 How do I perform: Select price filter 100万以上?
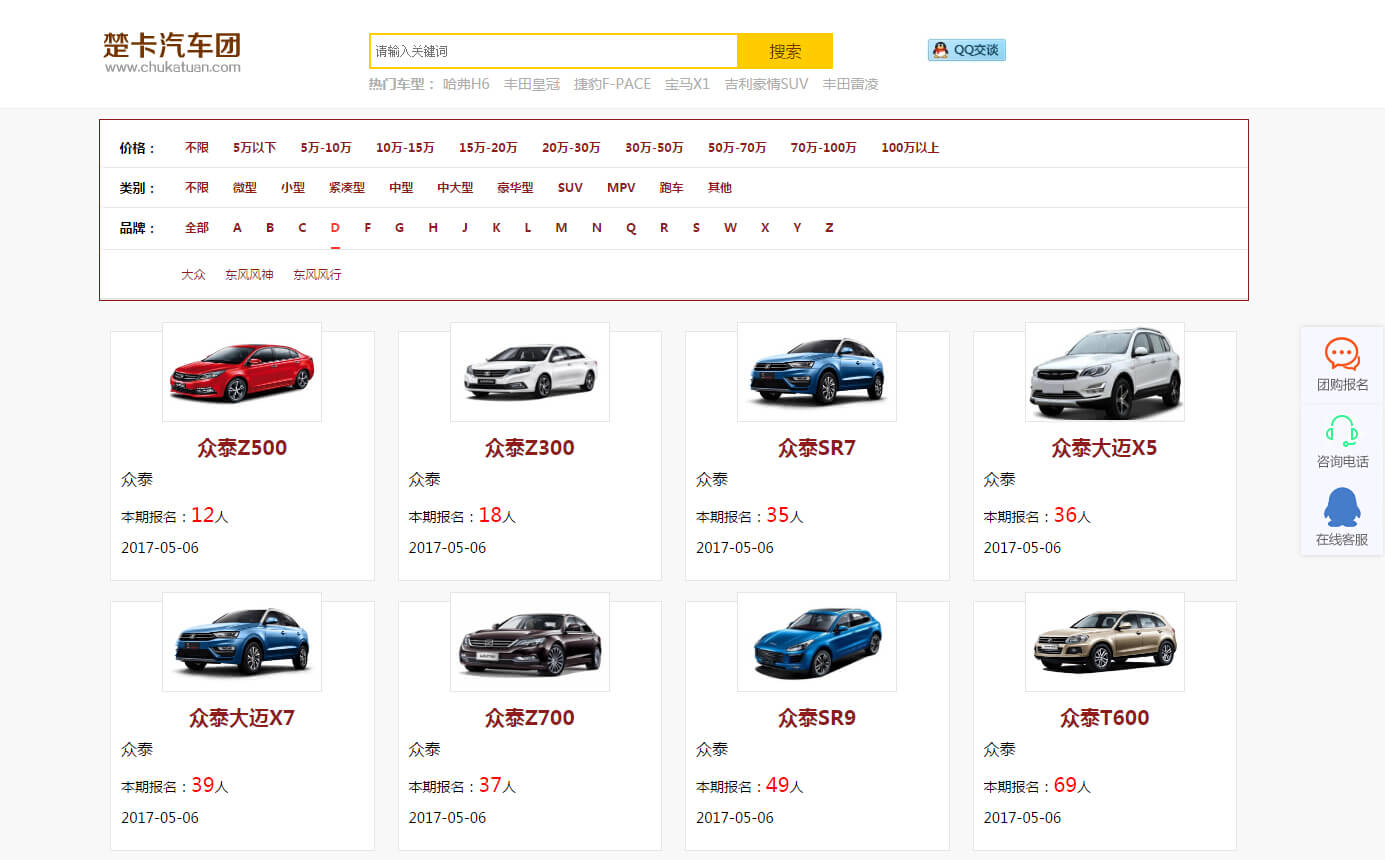tap(910, 148)
